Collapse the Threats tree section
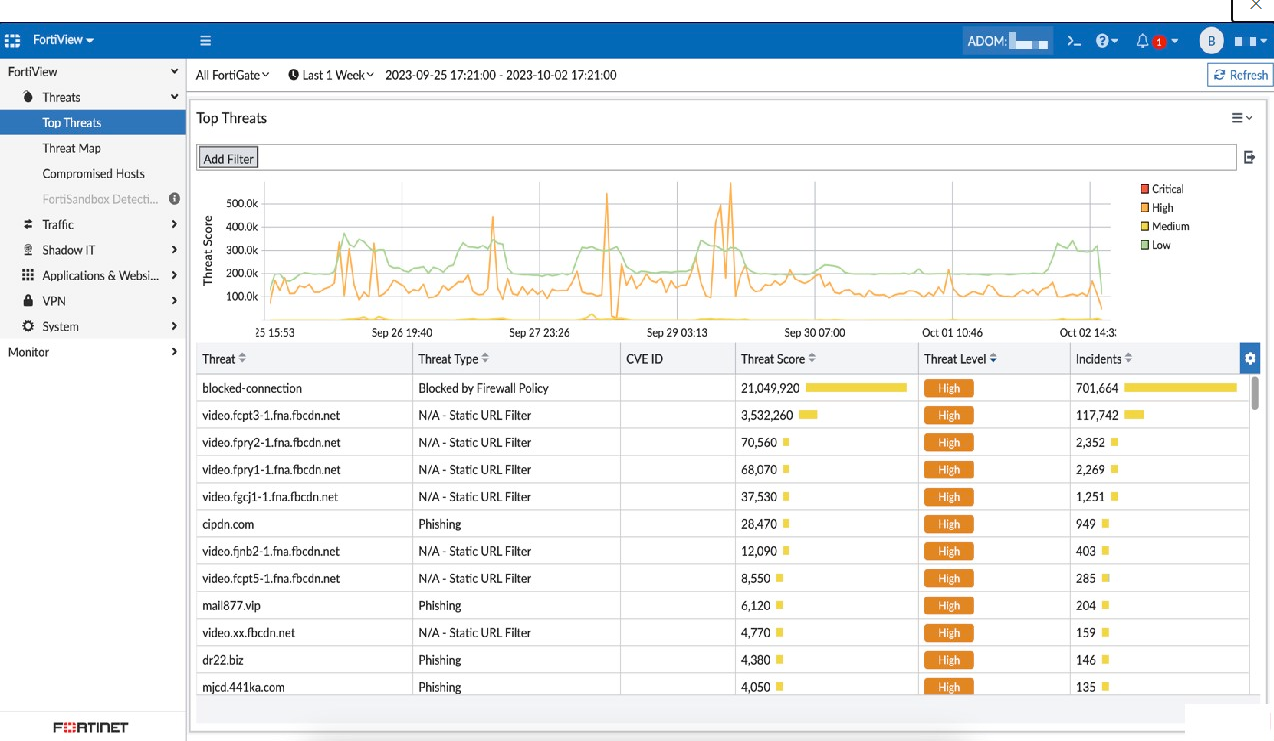This screenshot has height=741, width=1274. [175, 97]
